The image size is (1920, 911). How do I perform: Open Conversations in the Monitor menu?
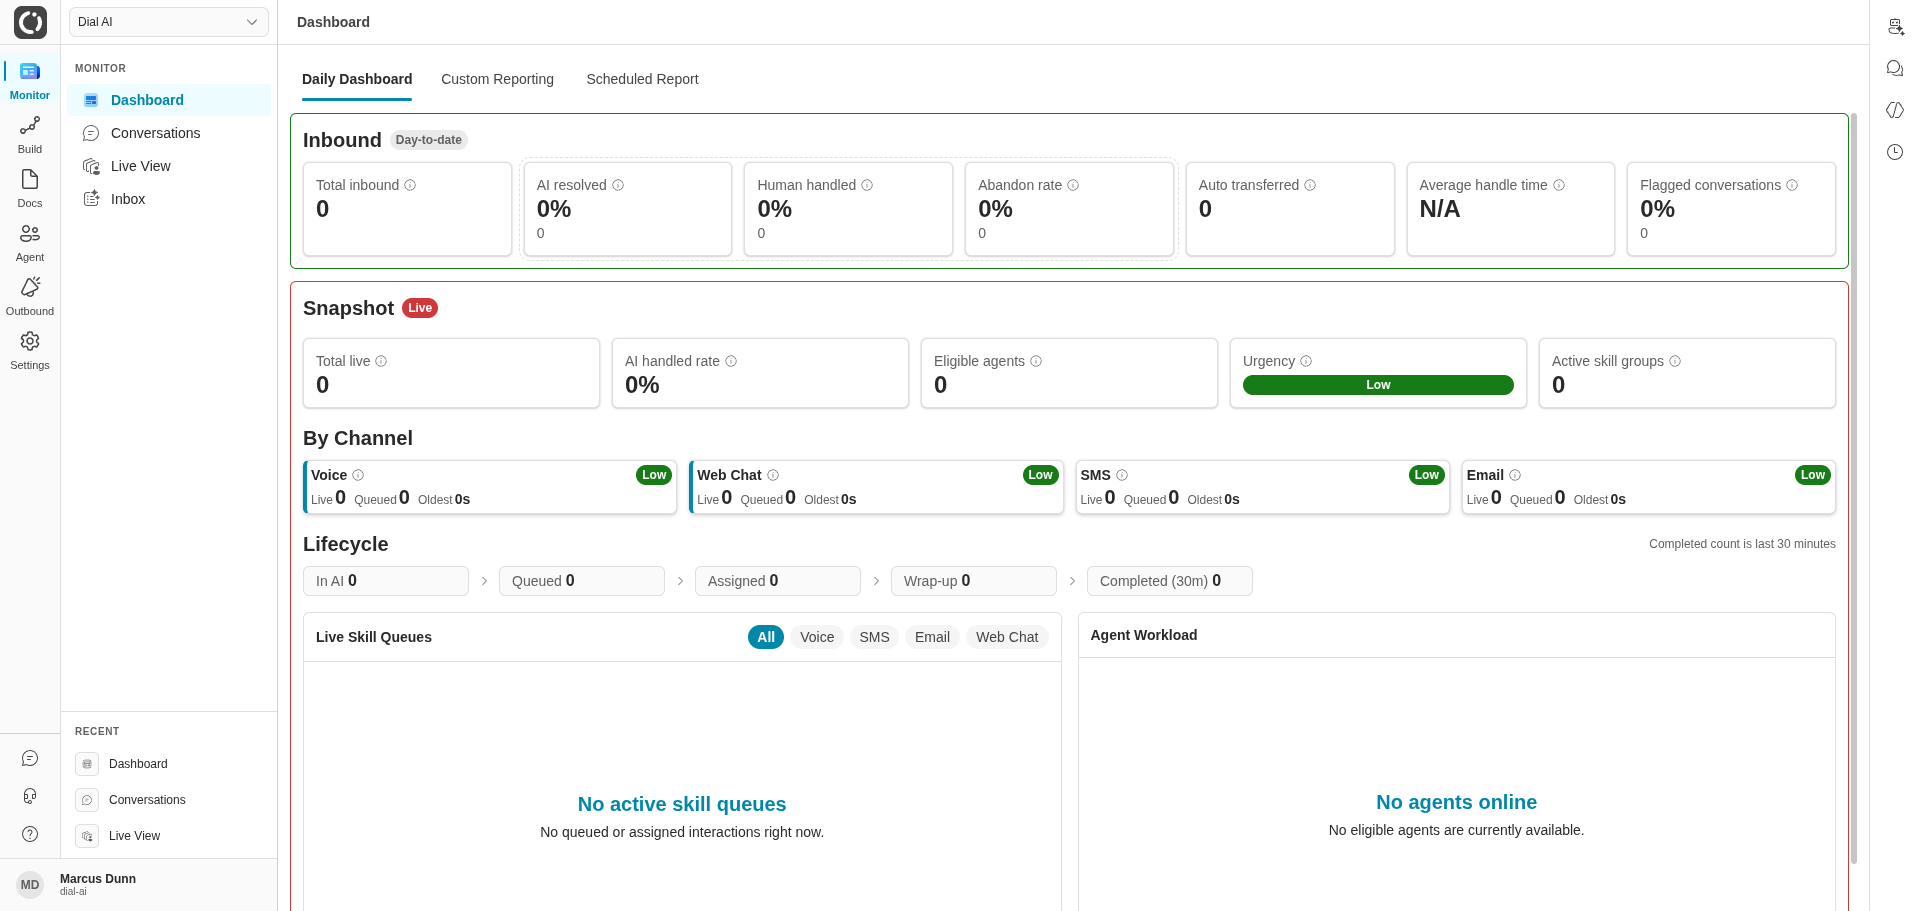pyautogui.click(x=169, y=133)
